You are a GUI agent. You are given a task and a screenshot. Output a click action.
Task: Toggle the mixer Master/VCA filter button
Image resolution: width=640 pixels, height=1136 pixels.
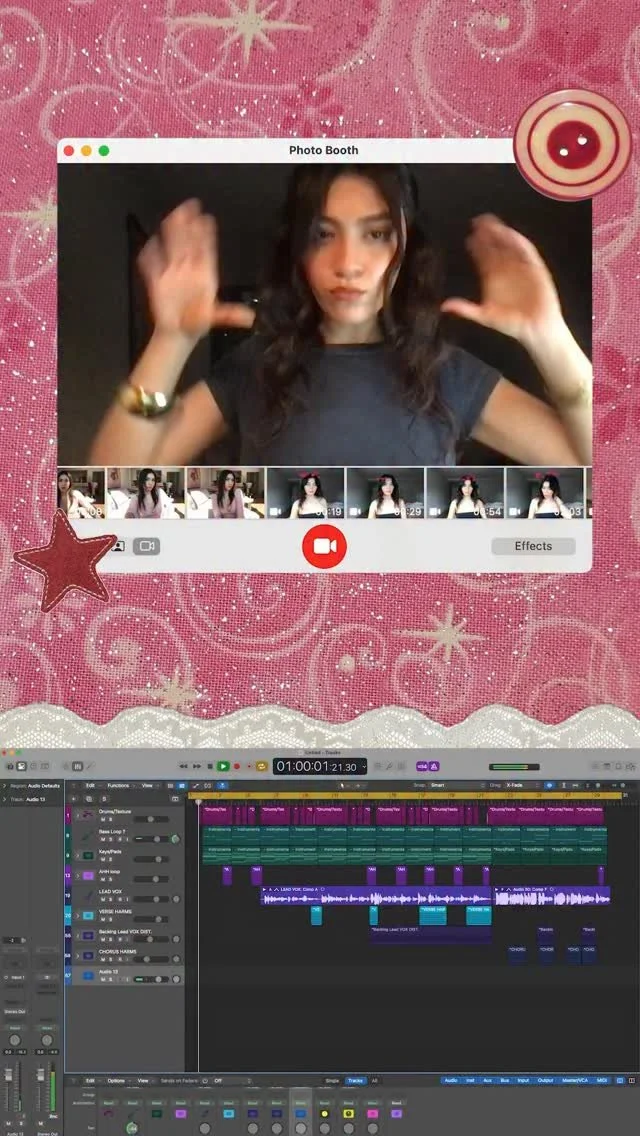point(575,1080)
